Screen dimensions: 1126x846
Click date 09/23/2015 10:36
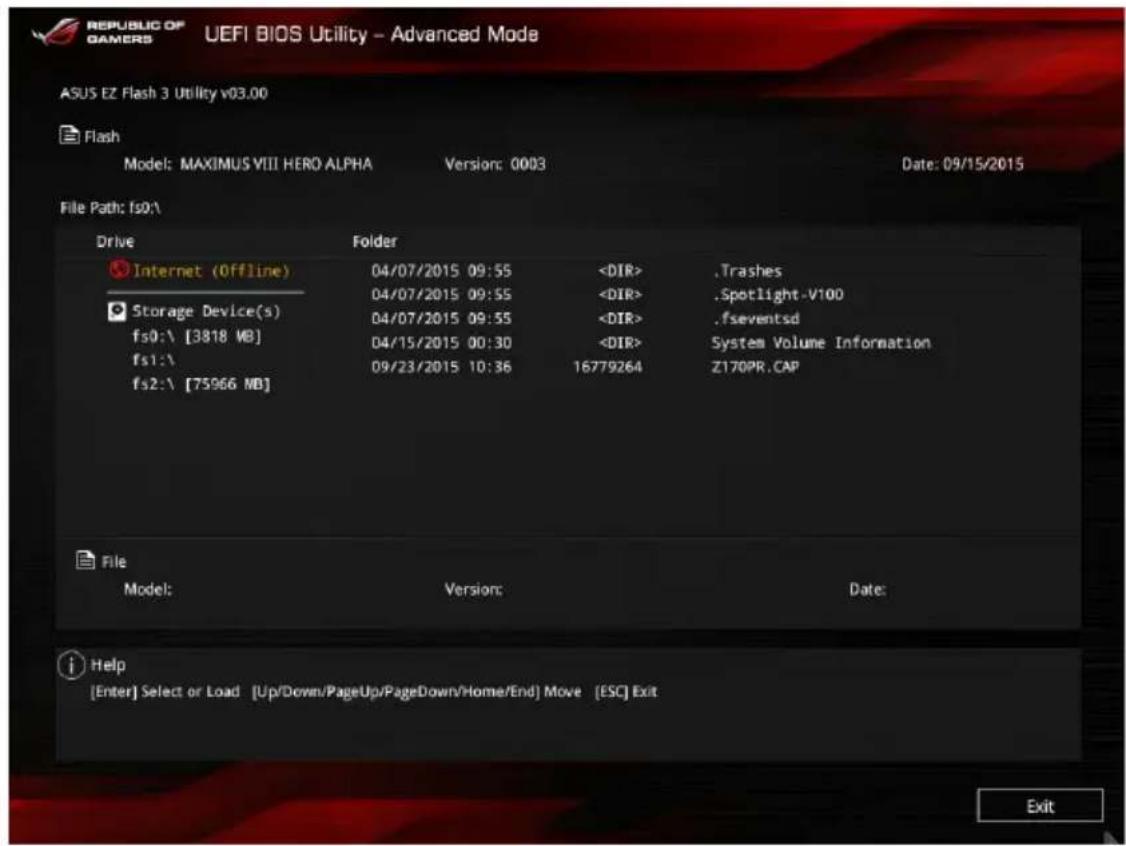(441, 366)
